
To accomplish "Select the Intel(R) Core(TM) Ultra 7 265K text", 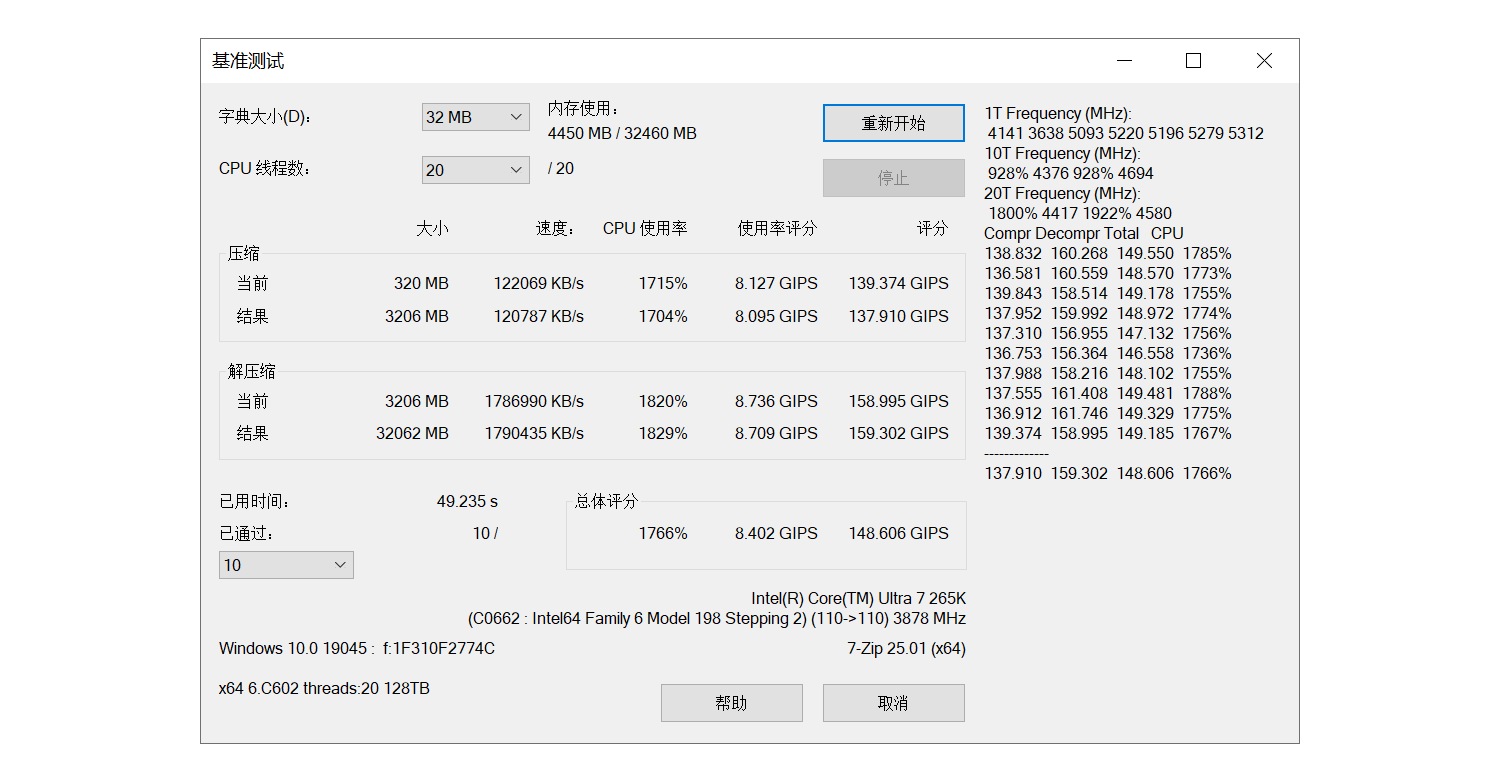I will 859,598.
